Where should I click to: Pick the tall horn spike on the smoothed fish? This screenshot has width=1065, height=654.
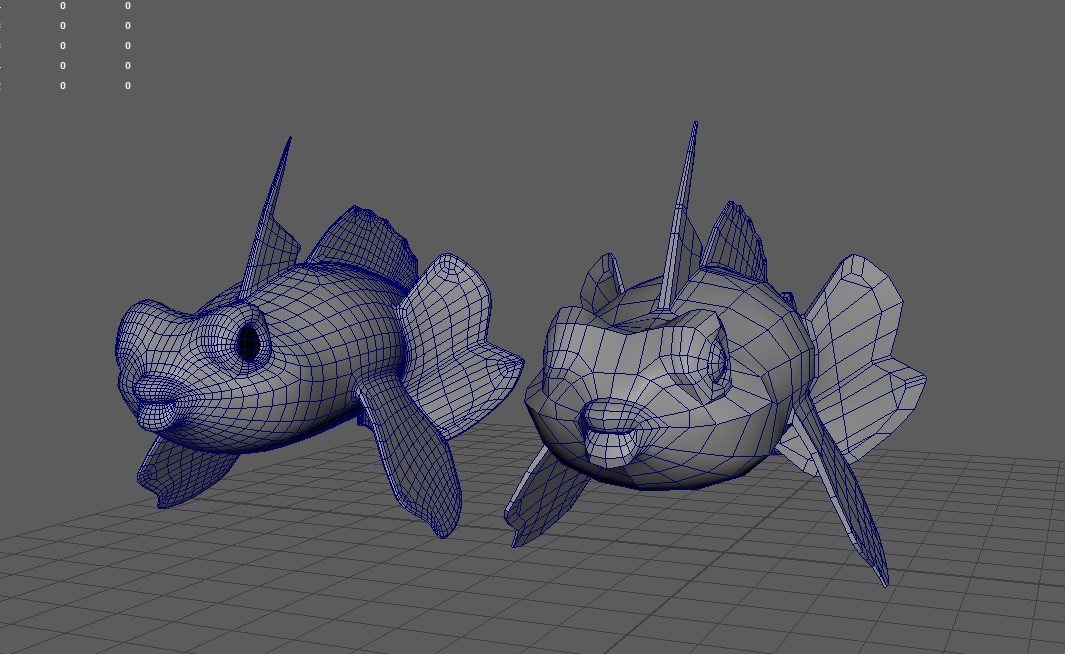[268, 217]
